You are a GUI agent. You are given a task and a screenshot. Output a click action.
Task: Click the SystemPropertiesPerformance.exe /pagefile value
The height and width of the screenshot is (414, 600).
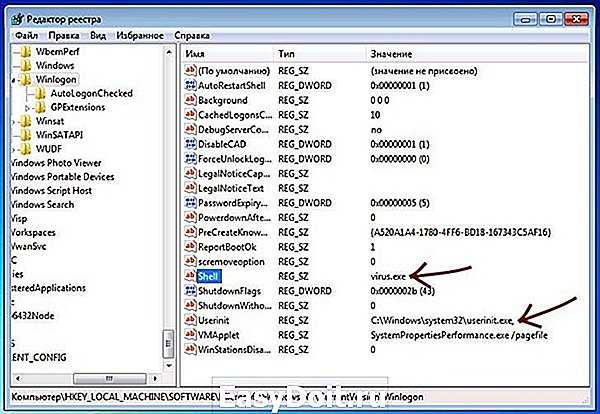[459, 335]
